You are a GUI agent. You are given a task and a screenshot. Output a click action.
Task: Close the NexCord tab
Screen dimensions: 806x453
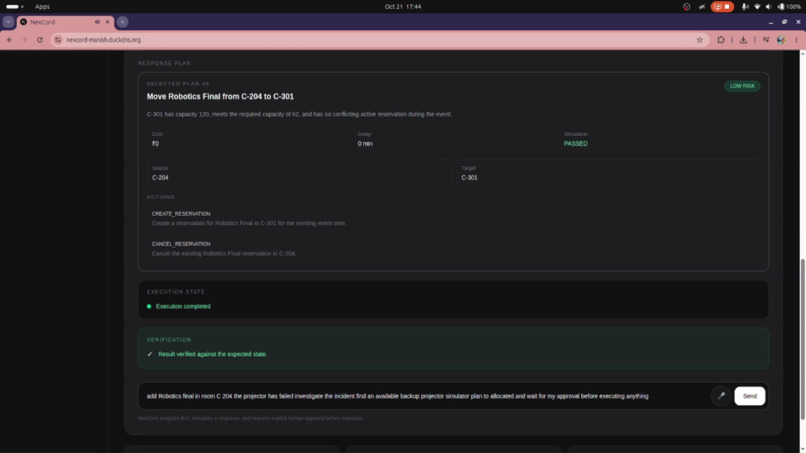(107, 22)
